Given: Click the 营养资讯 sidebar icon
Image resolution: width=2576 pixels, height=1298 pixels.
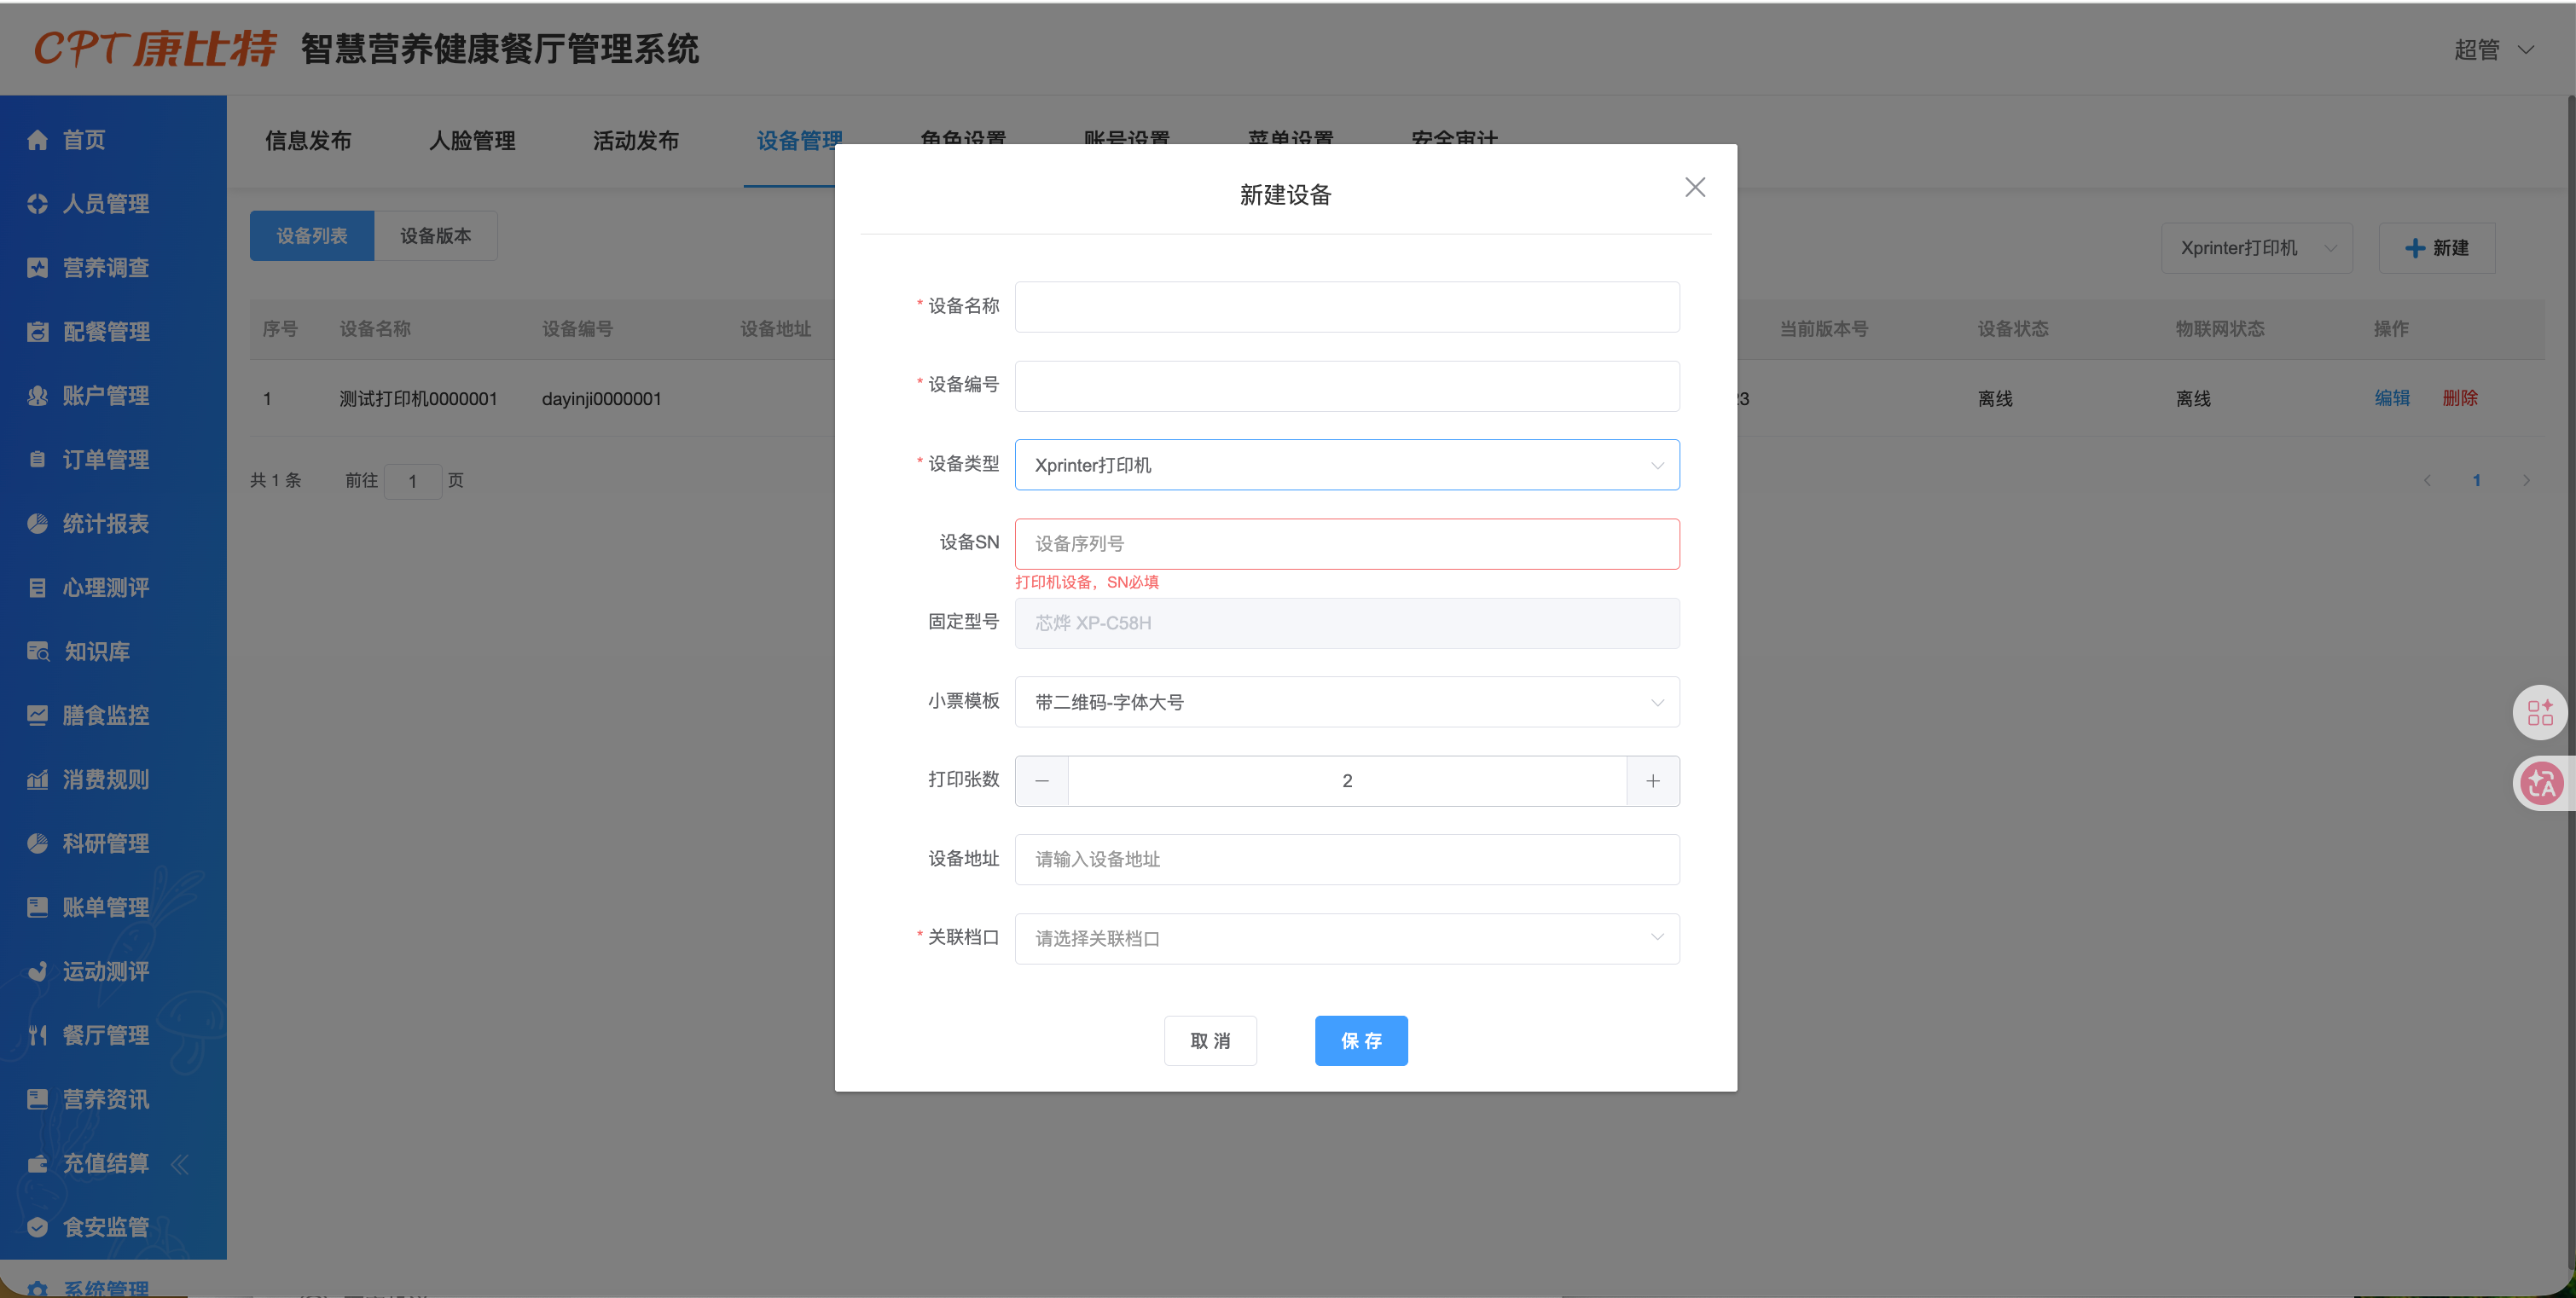Looking at the screenshot, I should point(37,1100).
